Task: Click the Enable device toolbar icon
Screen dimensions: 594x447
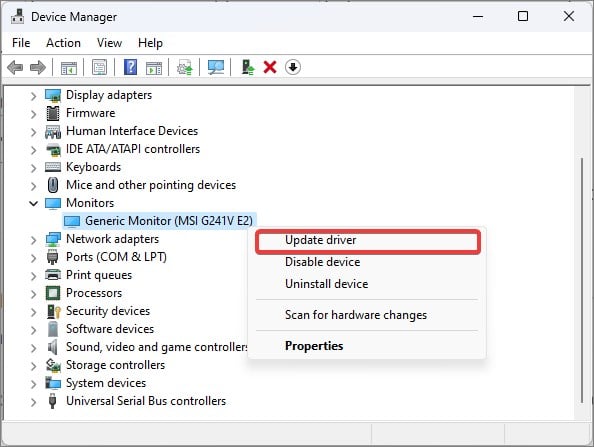Action: (248, 67)
